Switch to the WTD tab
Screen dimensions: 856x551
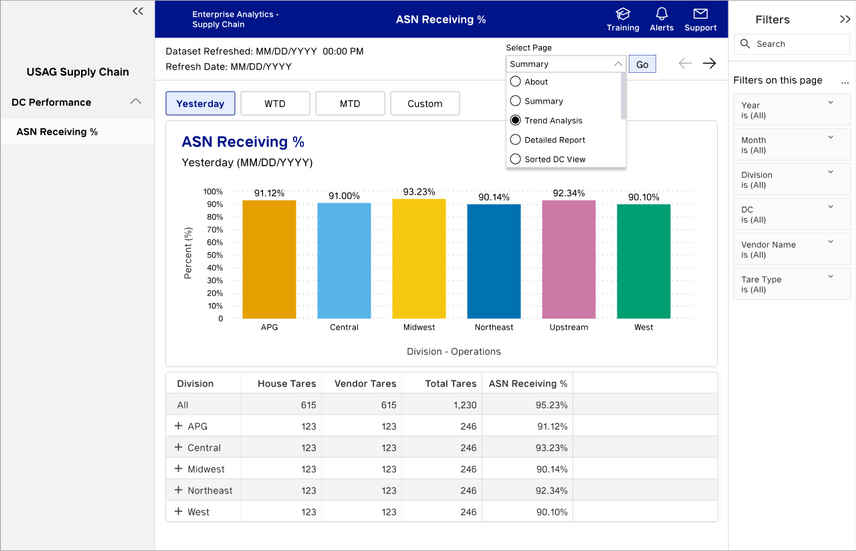[275, 103]
